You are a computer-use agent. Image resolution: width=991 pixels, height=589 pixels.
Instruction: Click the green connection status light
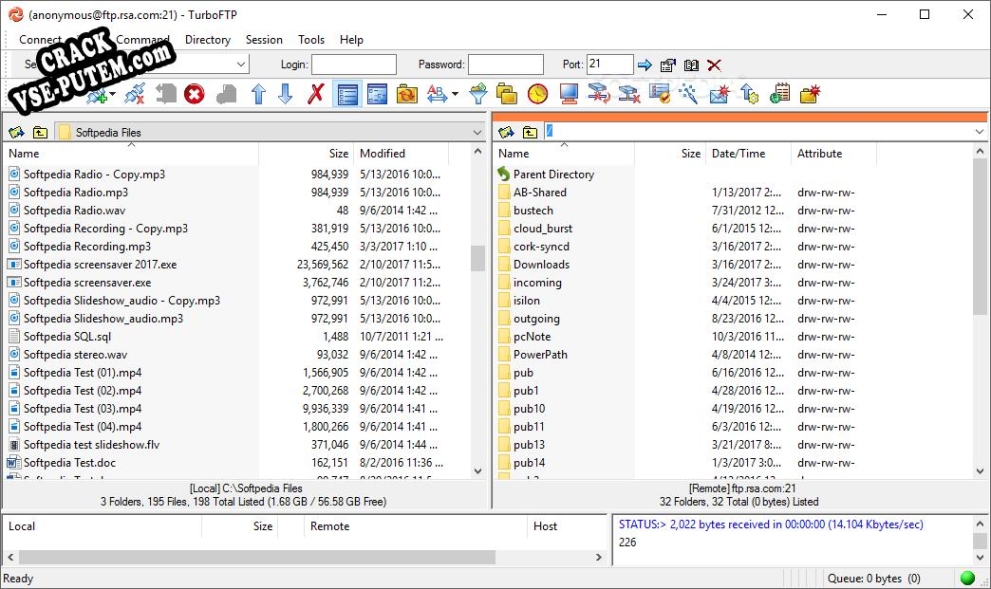pyautogui.click(x=967, y=578)
